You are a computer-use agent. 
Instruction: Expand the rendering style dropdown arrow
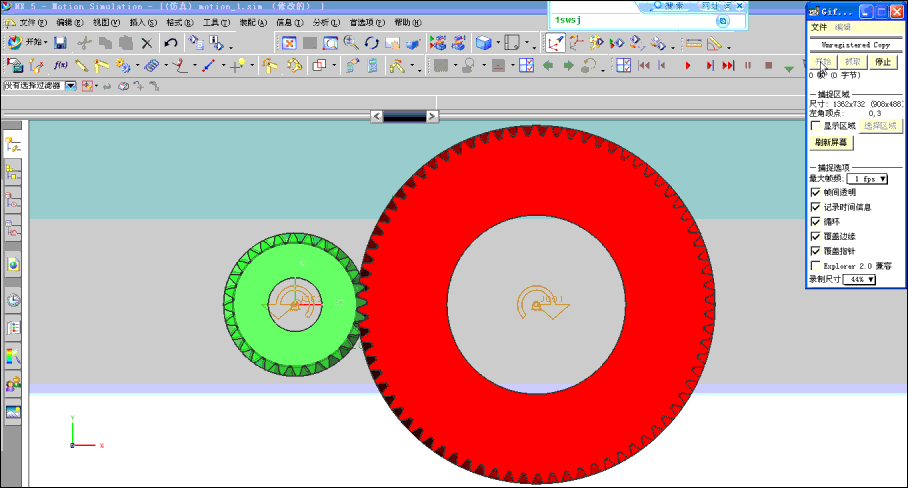tap(498, 43)
